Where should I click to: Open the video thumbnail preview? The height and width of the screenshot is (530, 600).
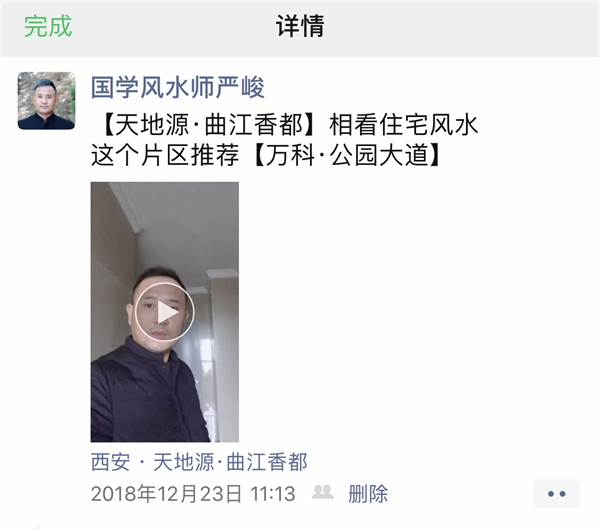pyautogui.click(x=165, y=312)
